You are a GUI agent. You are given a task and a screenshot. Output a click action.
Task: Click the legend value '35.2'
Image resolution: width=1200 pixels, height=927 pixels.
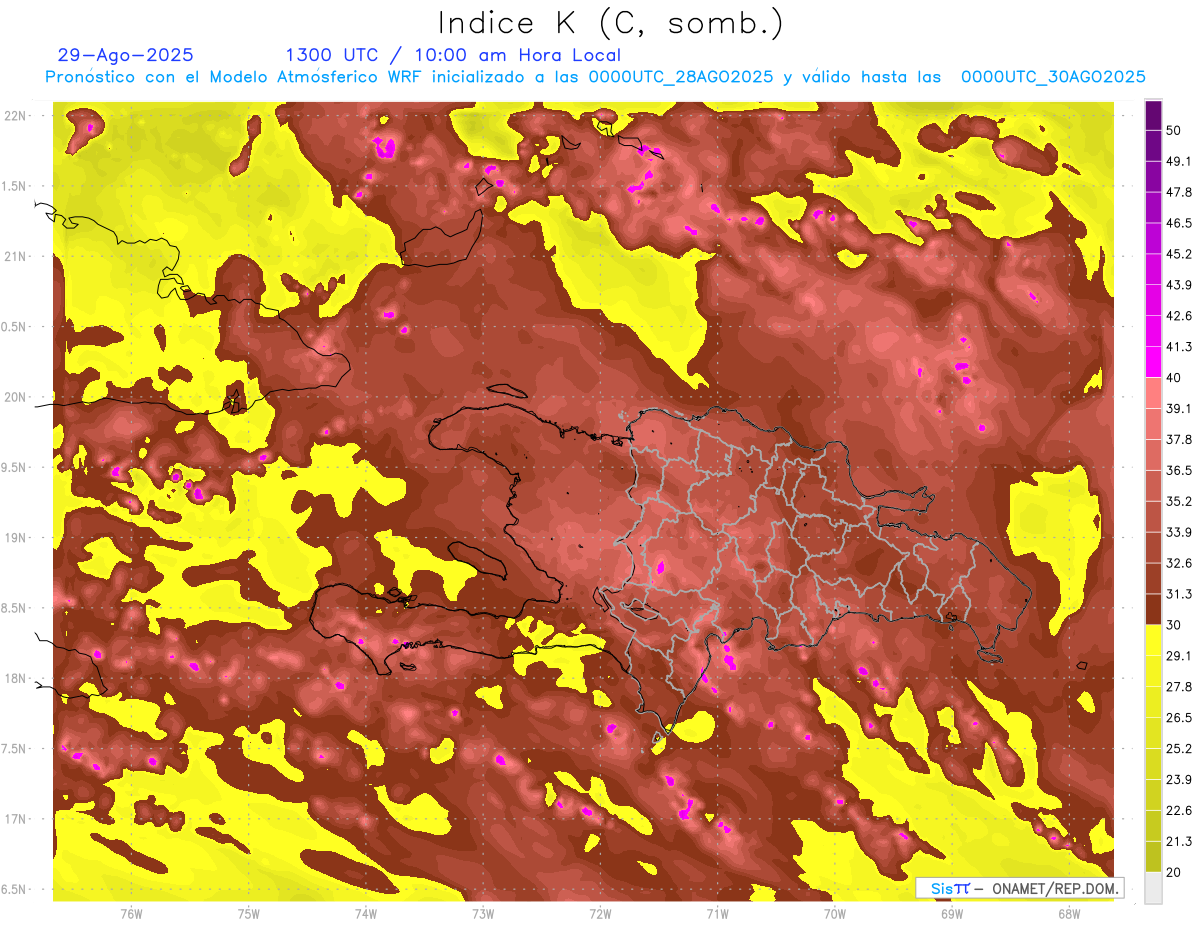(1179, 501)
